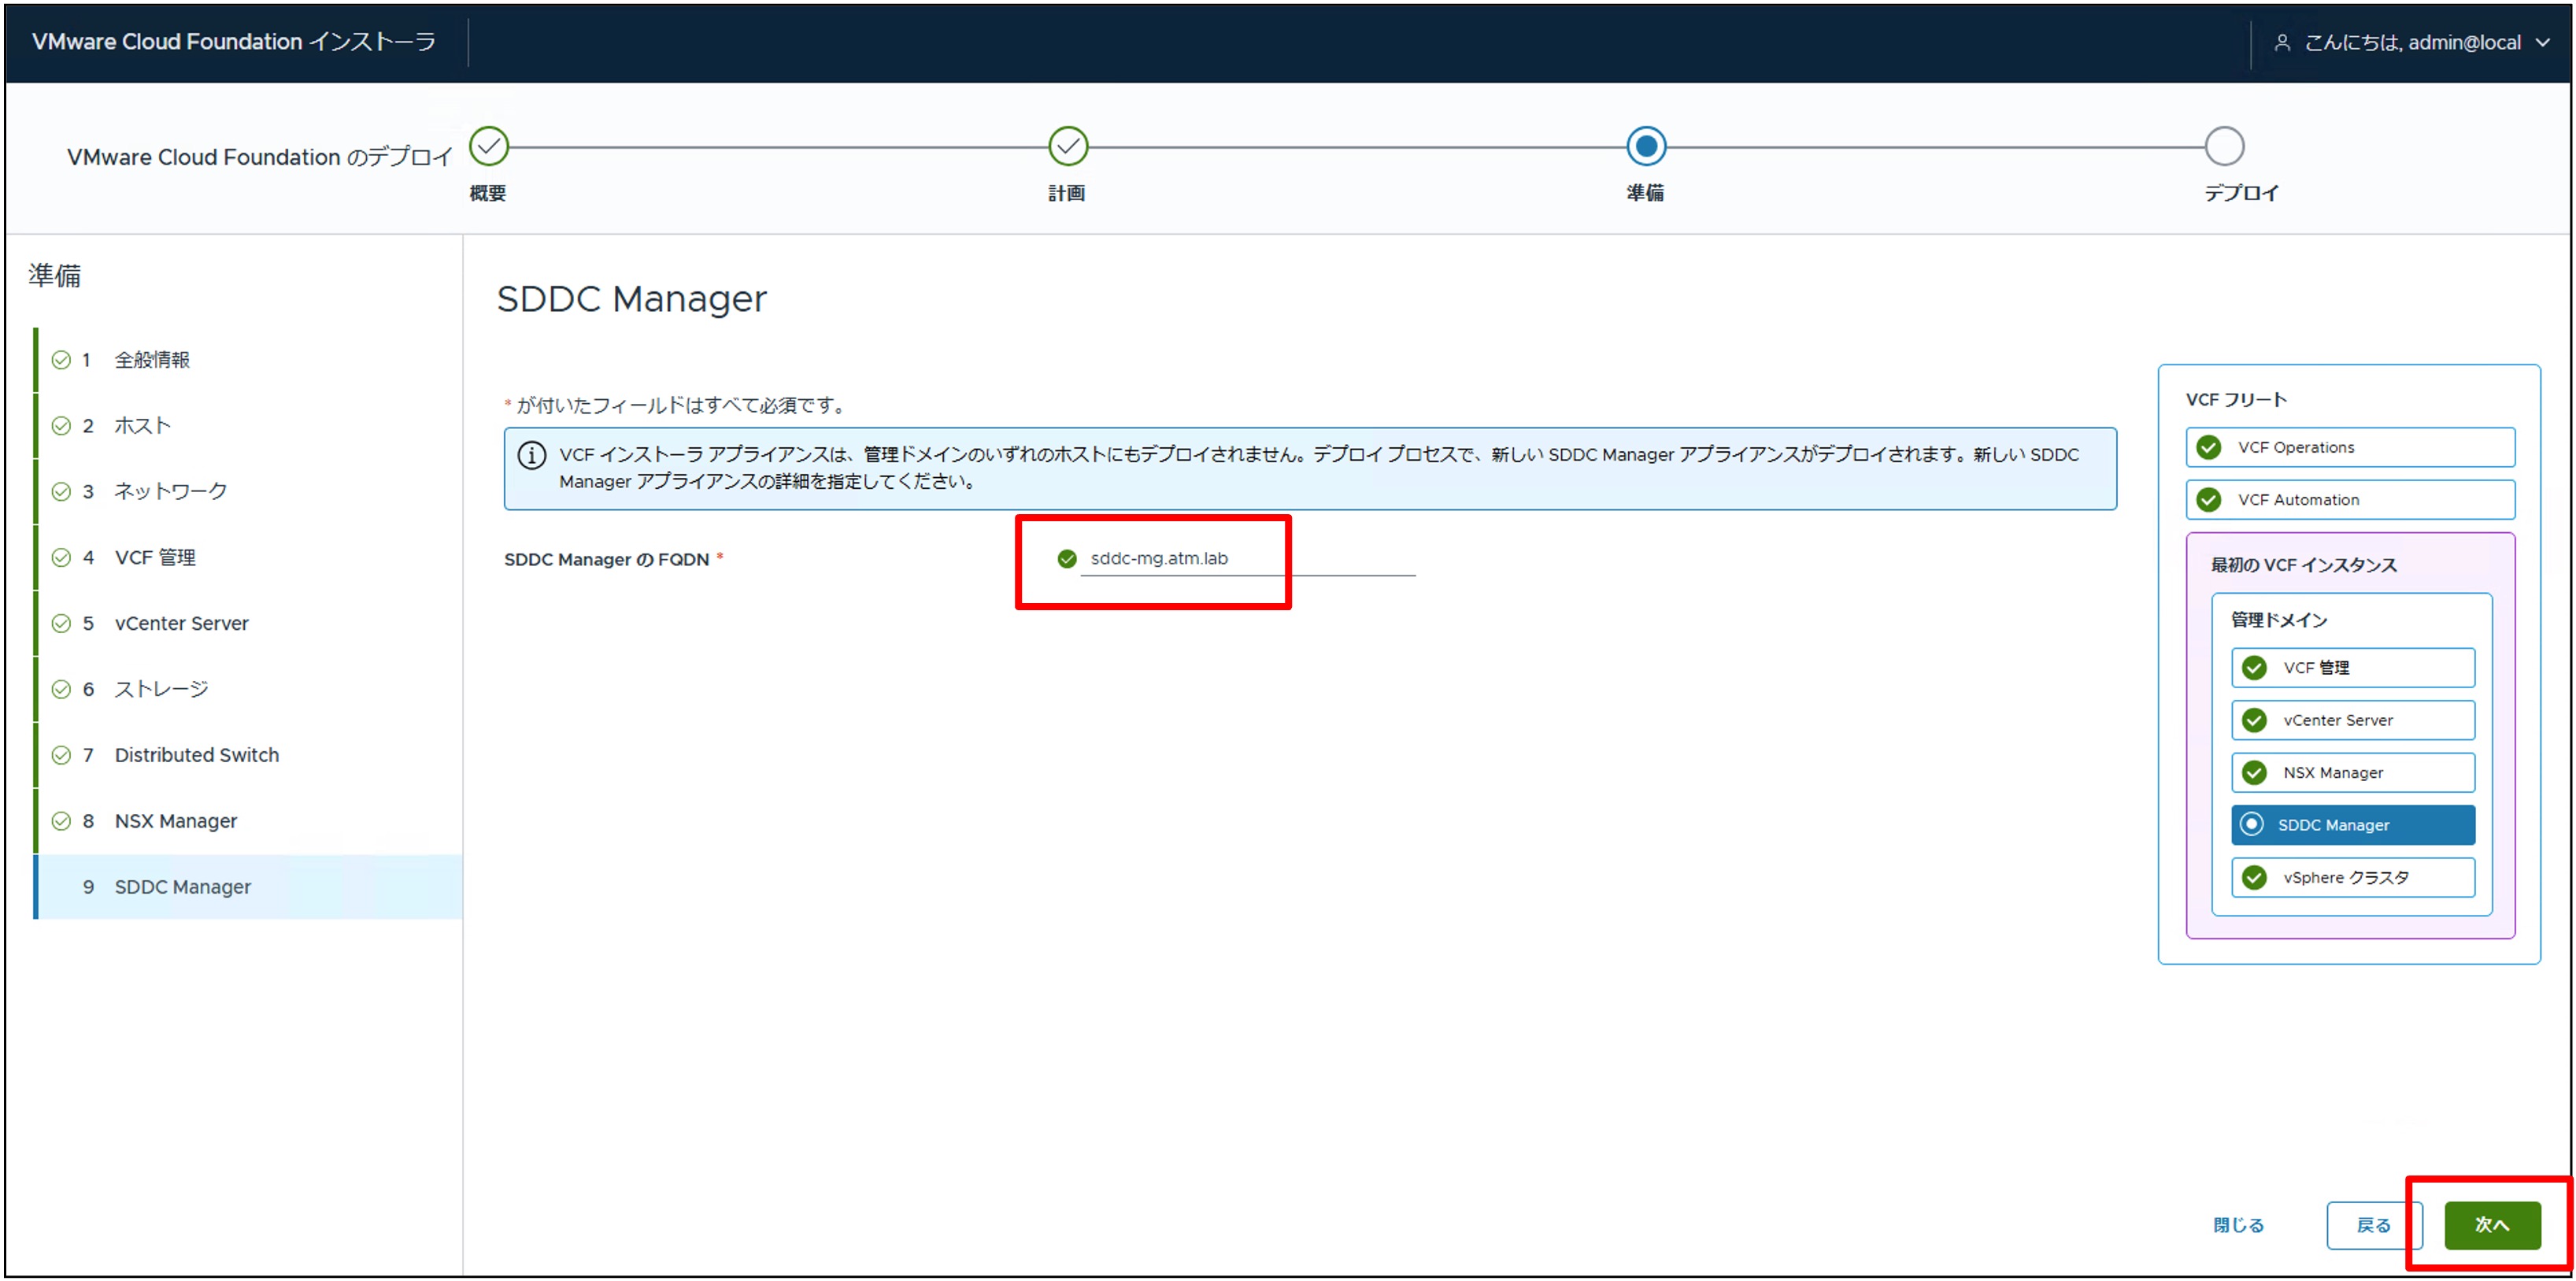Go to step 1 全般情報
Screen dimensions: 2576x1281
tap(248, 360)
